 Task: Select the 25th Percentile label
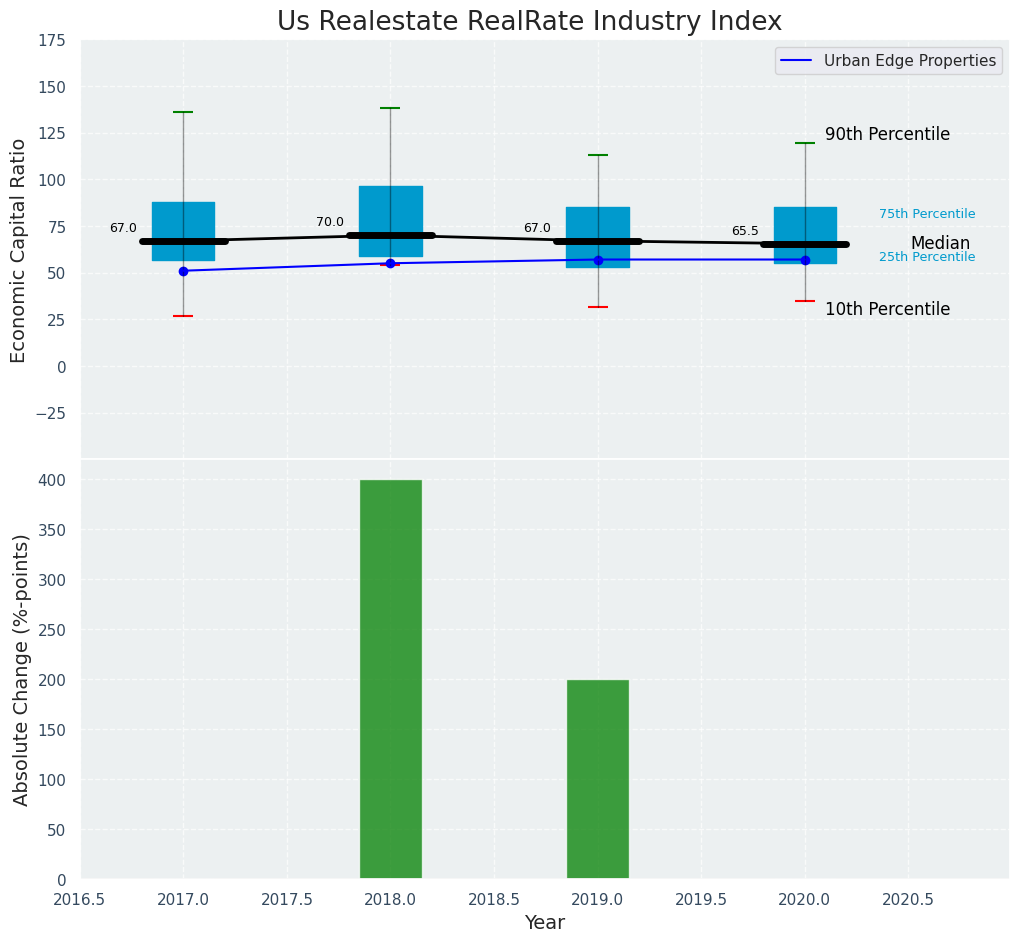(x=926, y=257)
